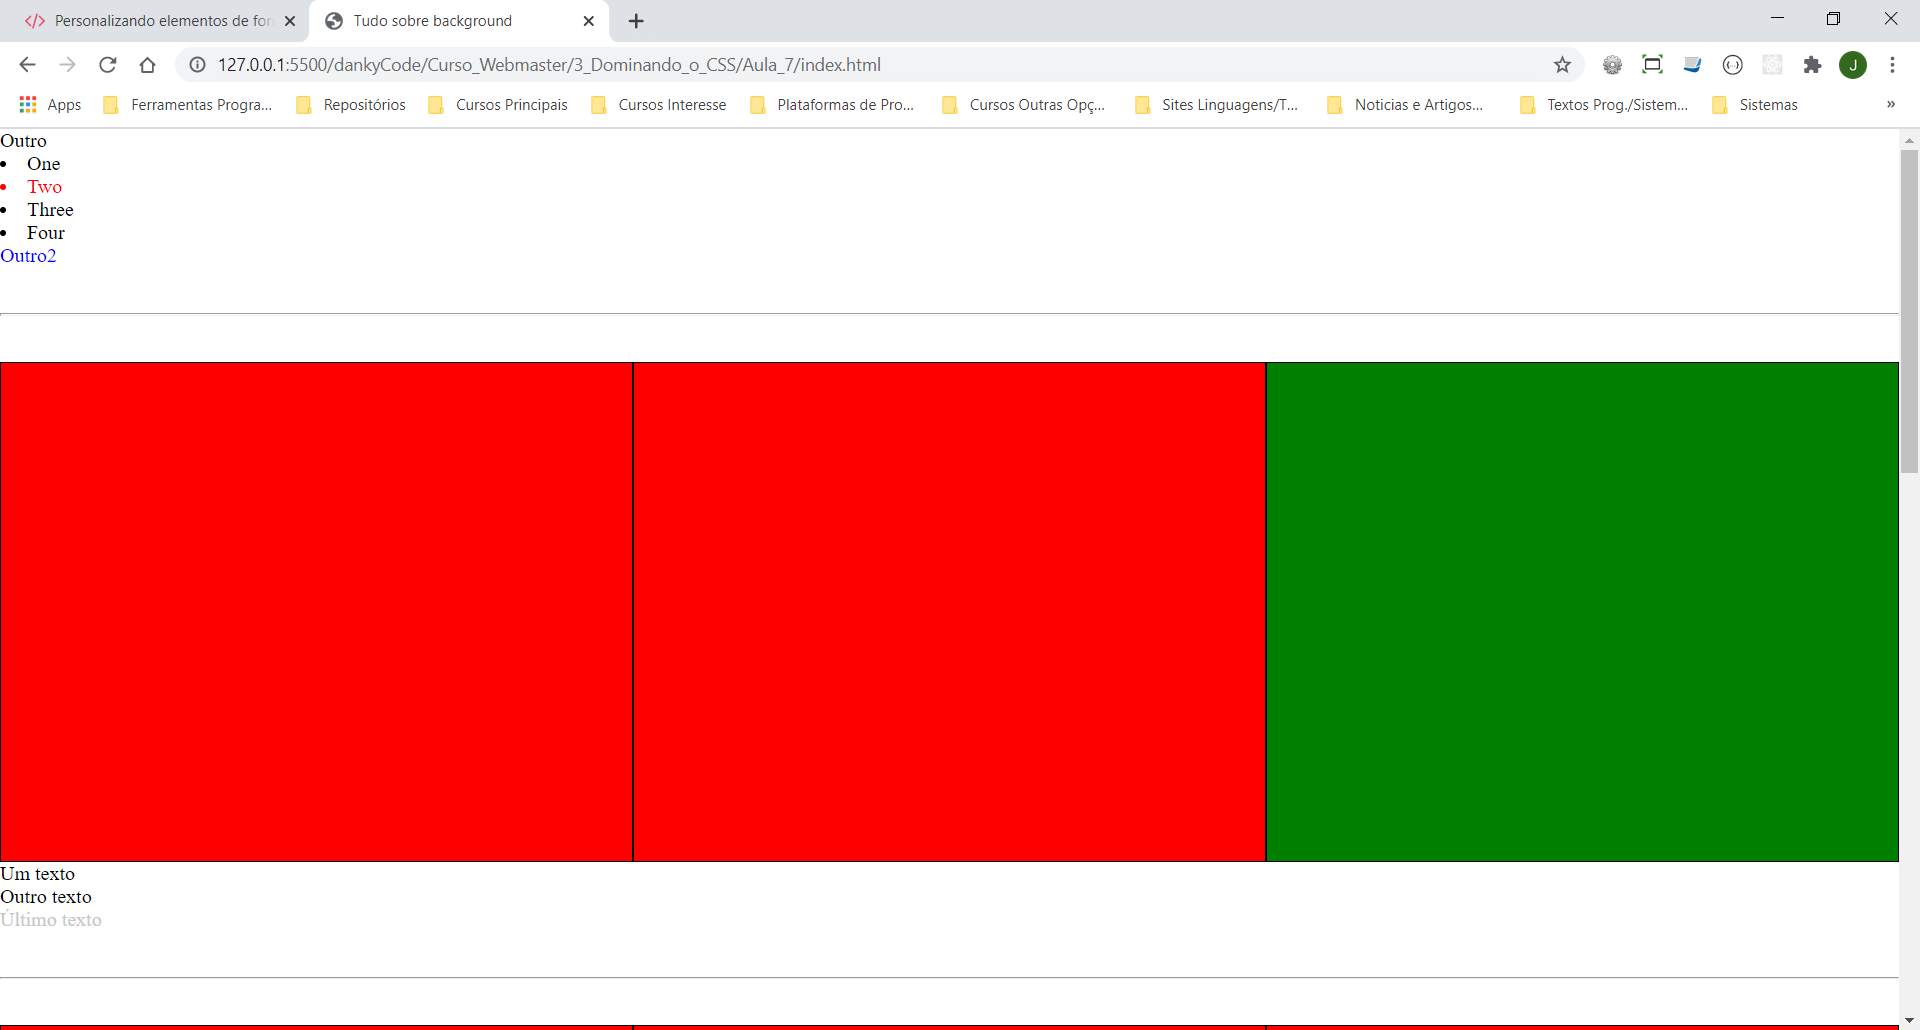Open 'Cursos Principais' bookmark folder
The image size is (1920, 1030).
coord(498,105)
